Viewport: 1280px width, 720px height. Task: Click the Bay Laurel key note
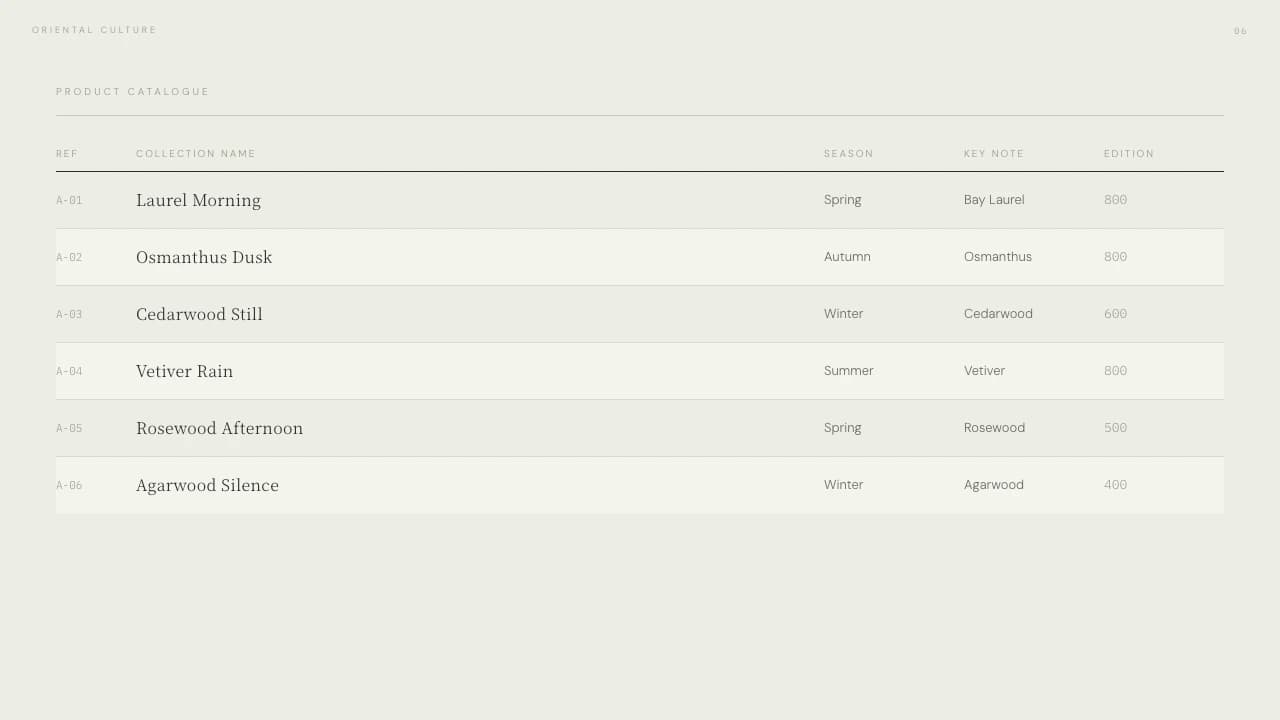pyautogui.click(x=994, y=200)
